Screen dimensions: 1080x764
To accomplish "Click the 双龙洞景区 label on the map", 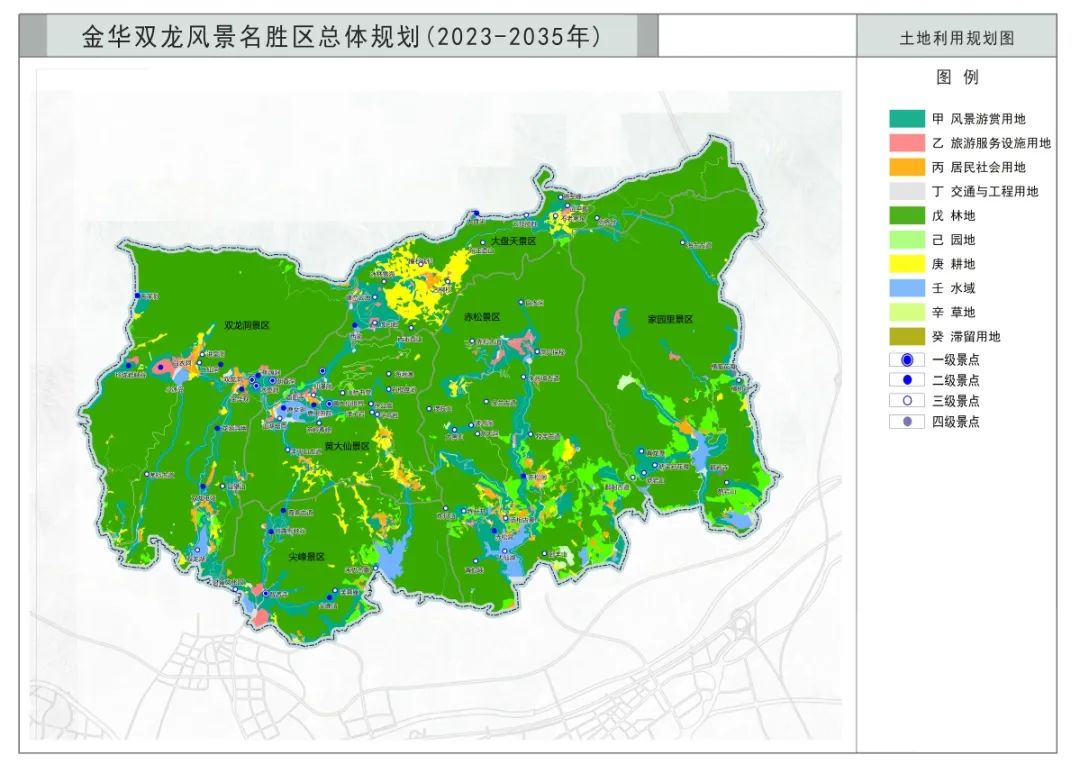I will click(x=247, y=325).
